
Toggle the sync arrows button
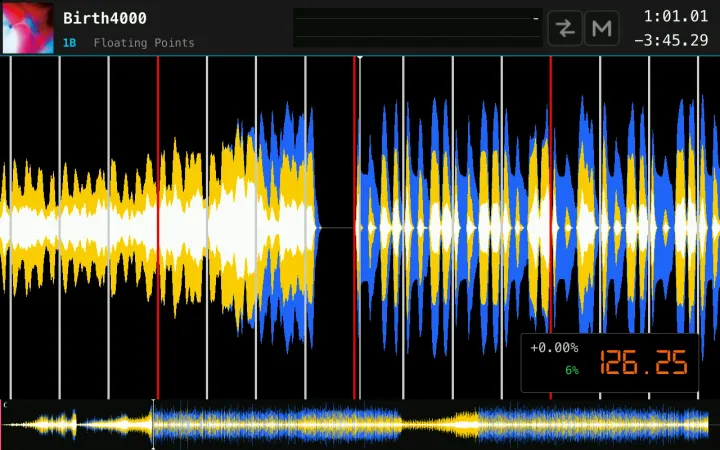pos(565,28)
